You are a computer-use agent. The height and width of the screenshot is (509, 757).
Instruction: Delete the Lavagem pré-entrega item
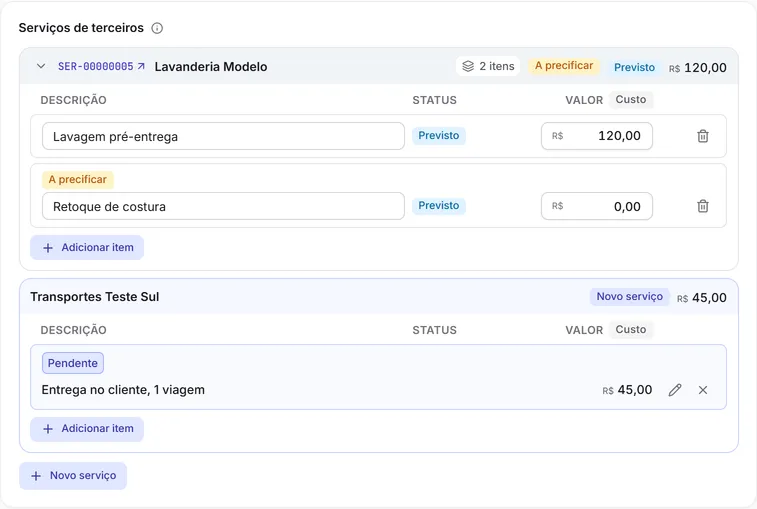(x=703, y=136)
